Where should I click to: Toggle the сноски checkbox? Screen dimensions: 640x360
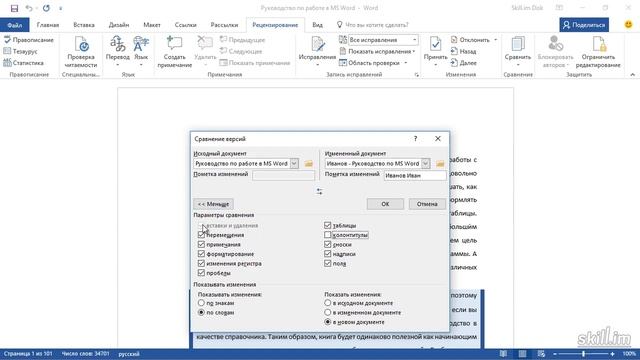(x=327, y=244)
